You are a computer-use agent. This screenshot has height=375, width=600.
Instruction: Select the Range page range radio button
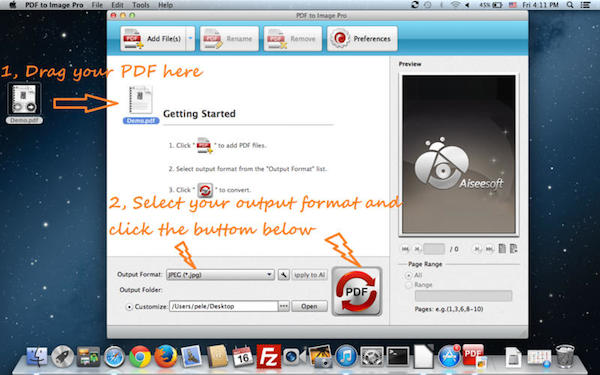coord(409,285)
